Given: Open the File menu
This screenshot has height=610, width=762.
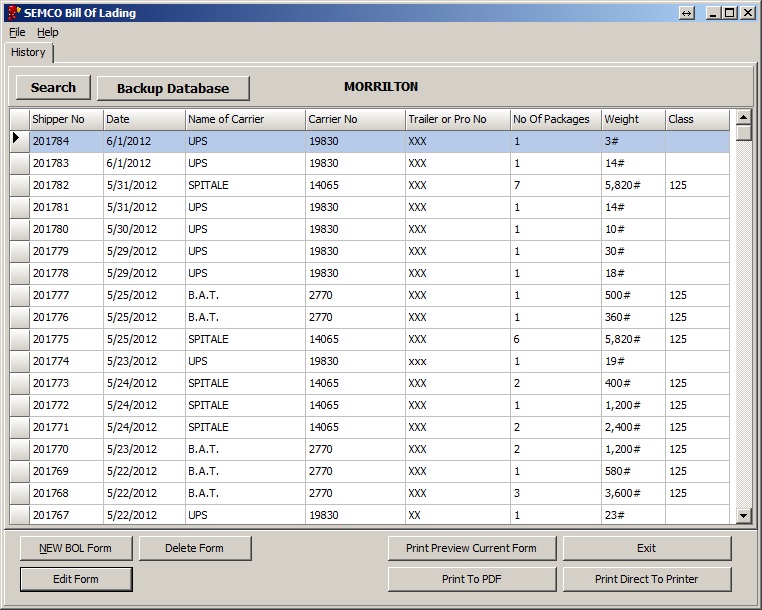Looking at the screenshot, I should (x=17, y=32).
